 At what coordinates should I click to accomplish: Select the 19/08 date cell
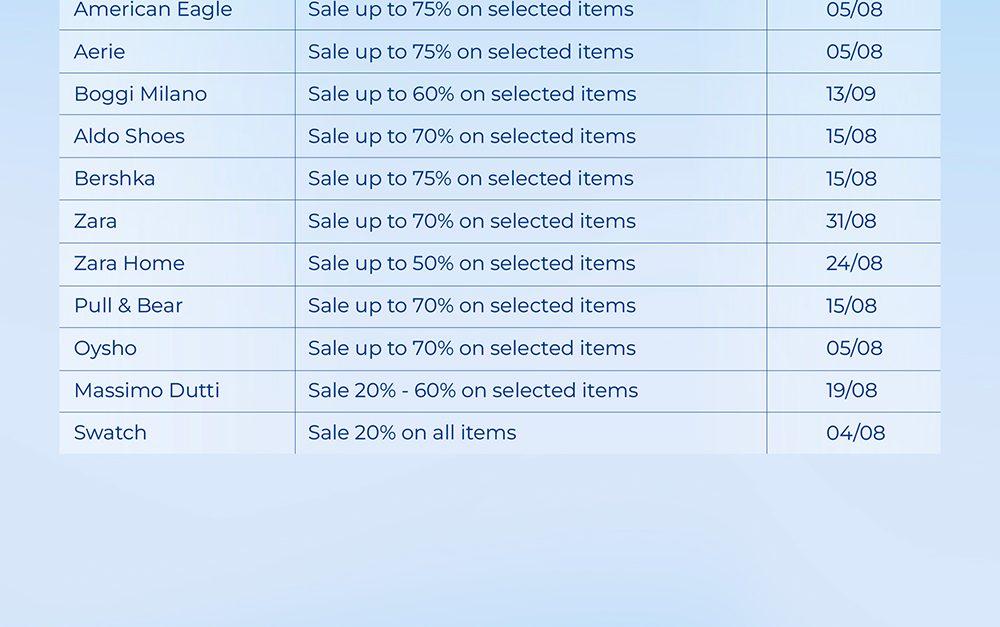851,390
